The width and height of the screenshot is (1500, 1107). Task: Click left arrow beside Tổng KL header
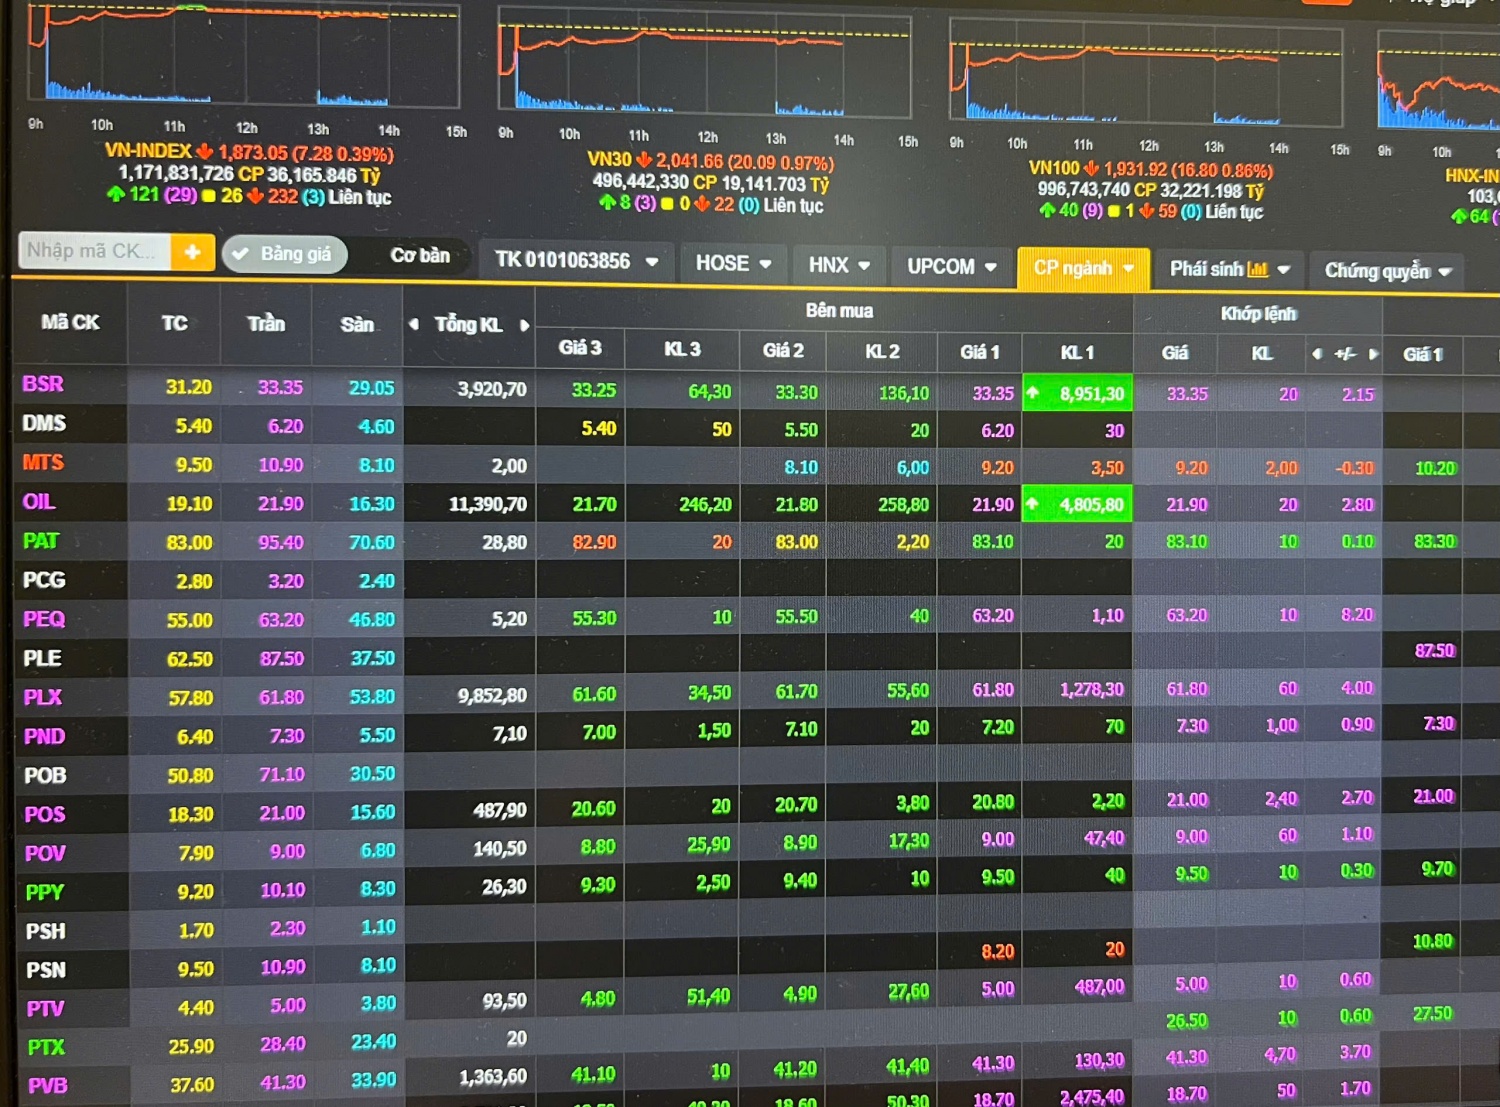[414, 324]
